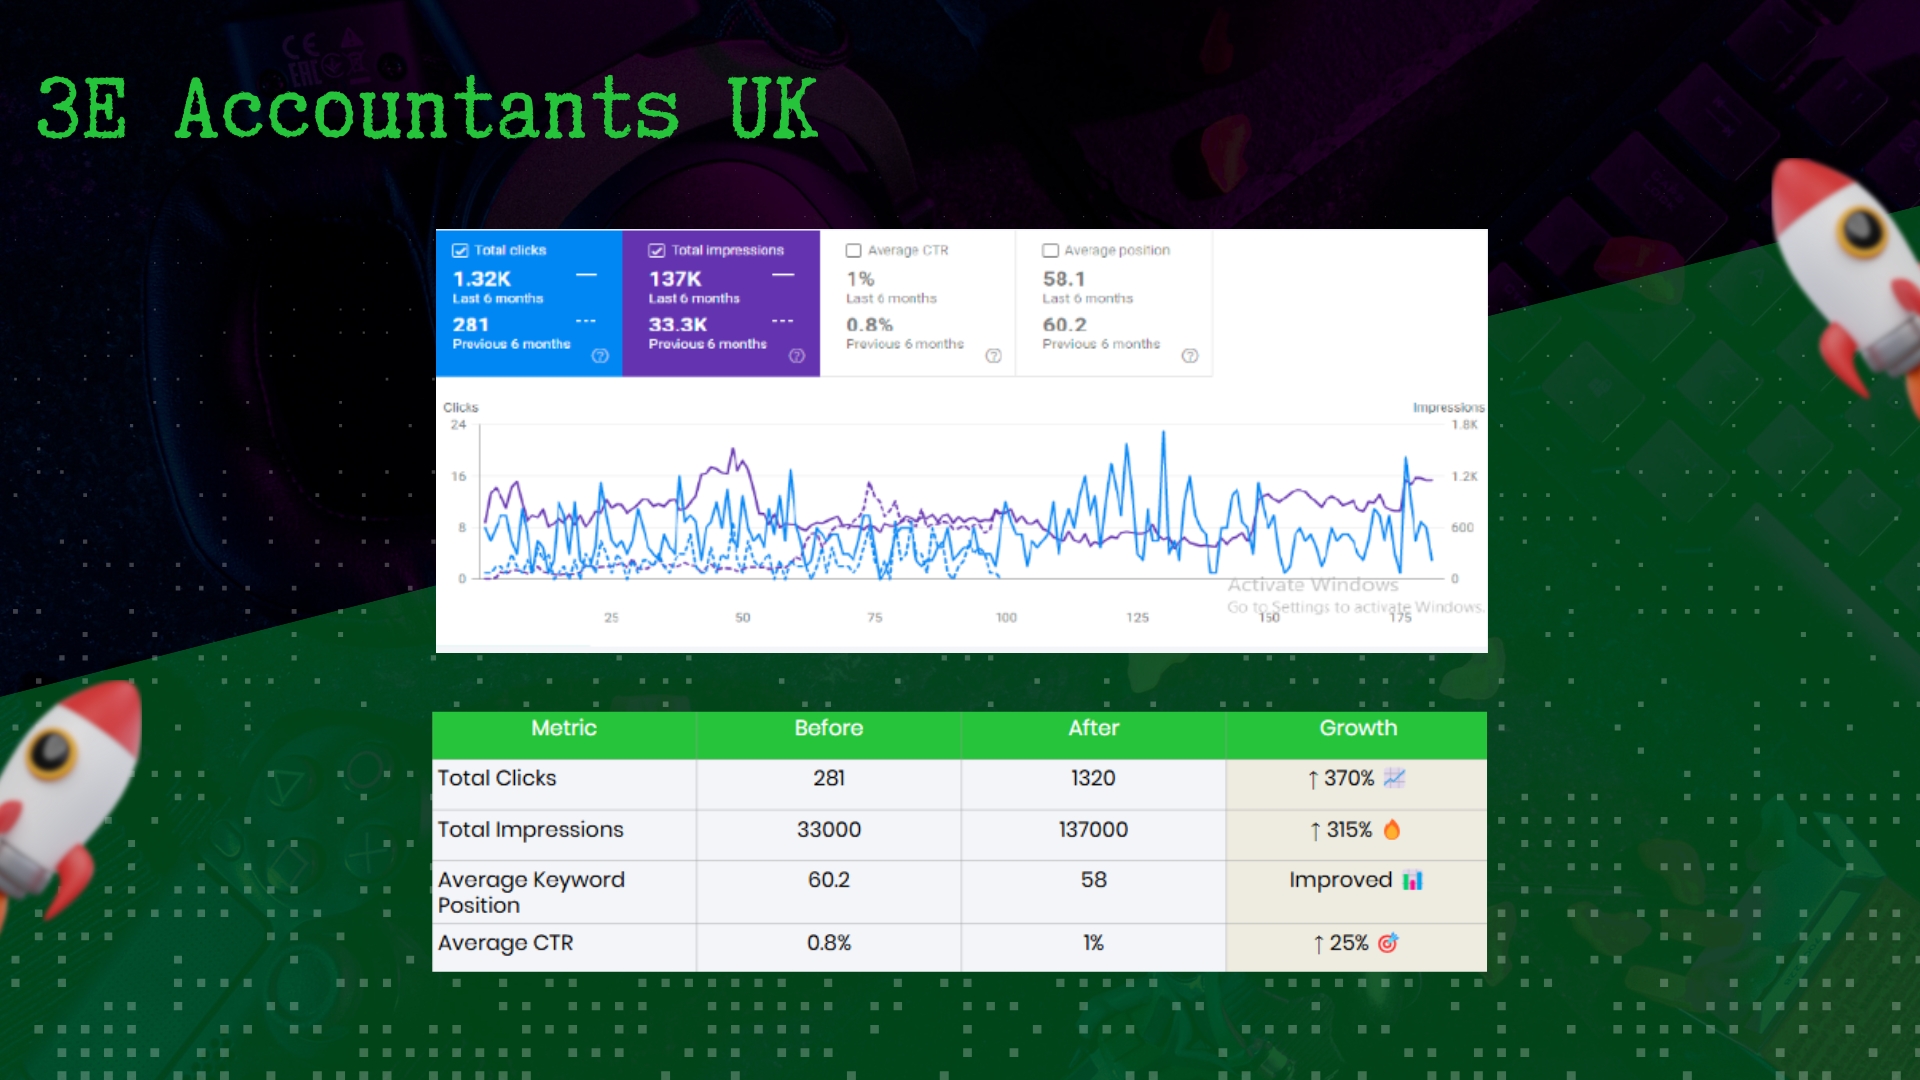This screenshot has width=1920, height=1080.
Task: Enable the Average CTR checkbox
Action: pyautogui.click(x=854, y=251)
